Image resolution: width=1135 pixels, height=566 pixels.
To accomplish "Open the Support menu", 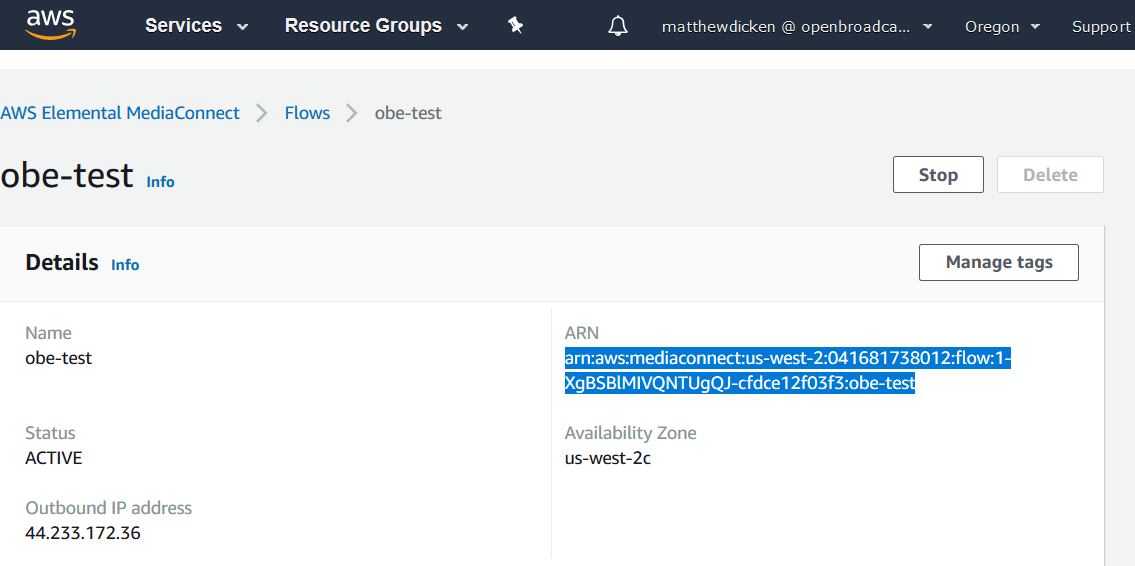I will coord(1101,27).
